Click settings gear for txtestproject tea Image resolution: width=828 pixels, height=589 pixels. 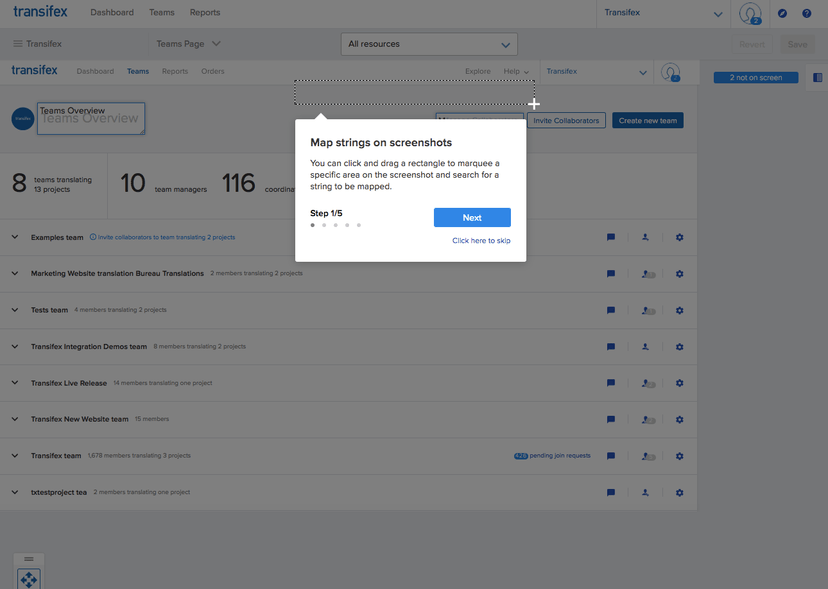pos(680,492)
